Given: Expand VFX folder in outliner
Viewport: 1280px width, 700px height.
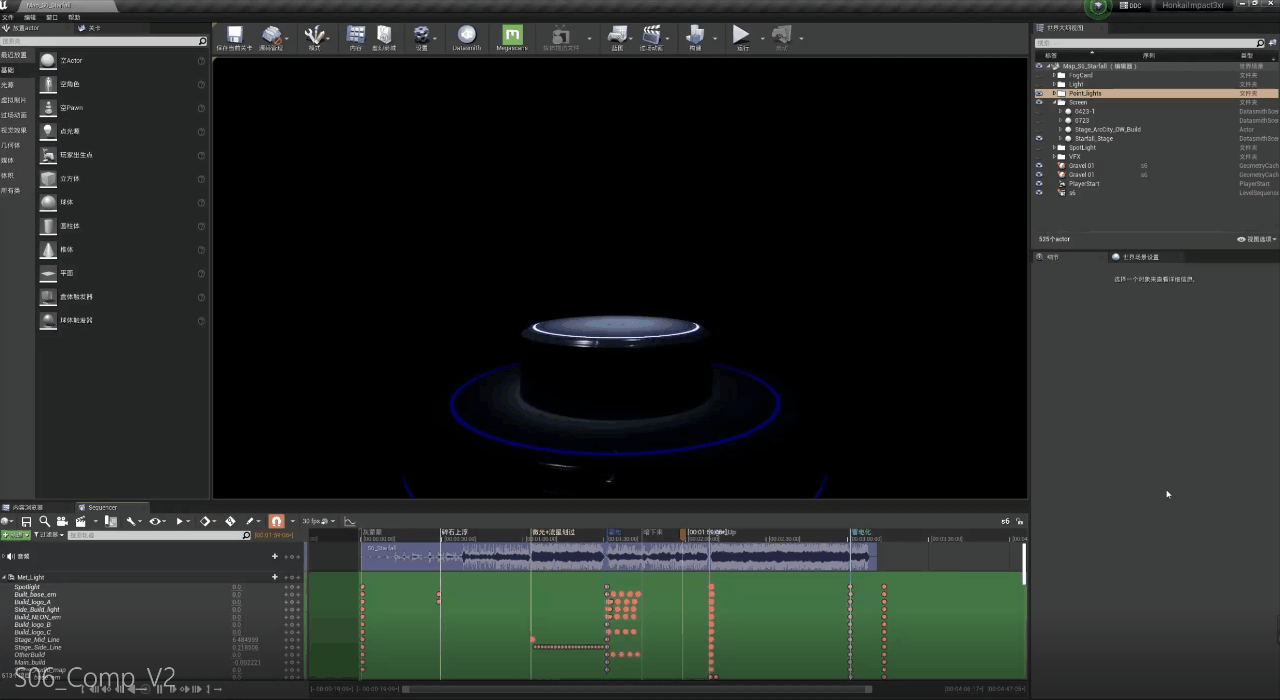Looking at the screenshot, I should tap(1054, 156).
